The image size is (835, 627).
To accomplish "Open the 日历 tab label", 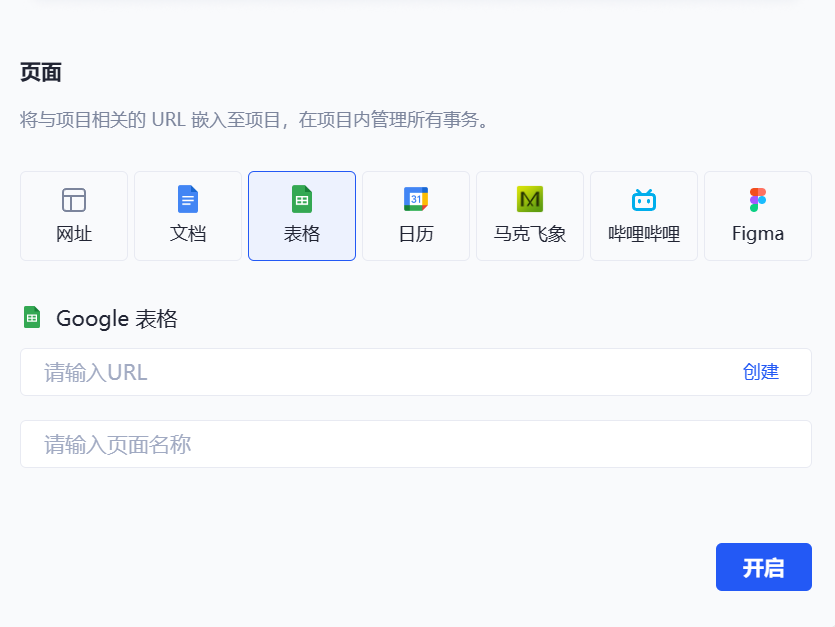I will coord(416,235).
